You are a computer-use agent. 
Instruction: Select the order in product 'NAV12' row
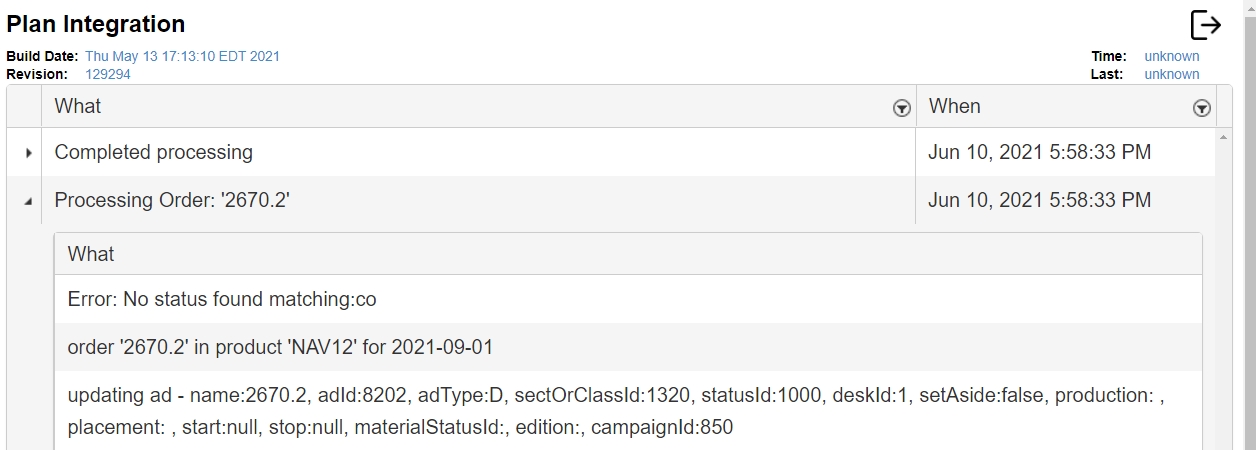(x=280, y=347)
